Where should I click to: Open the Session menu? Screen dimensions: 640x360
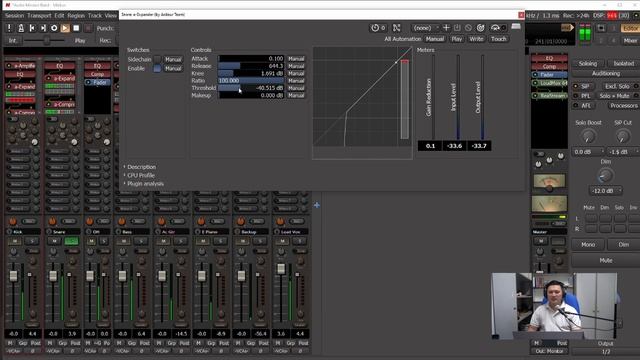pos(14,16)
